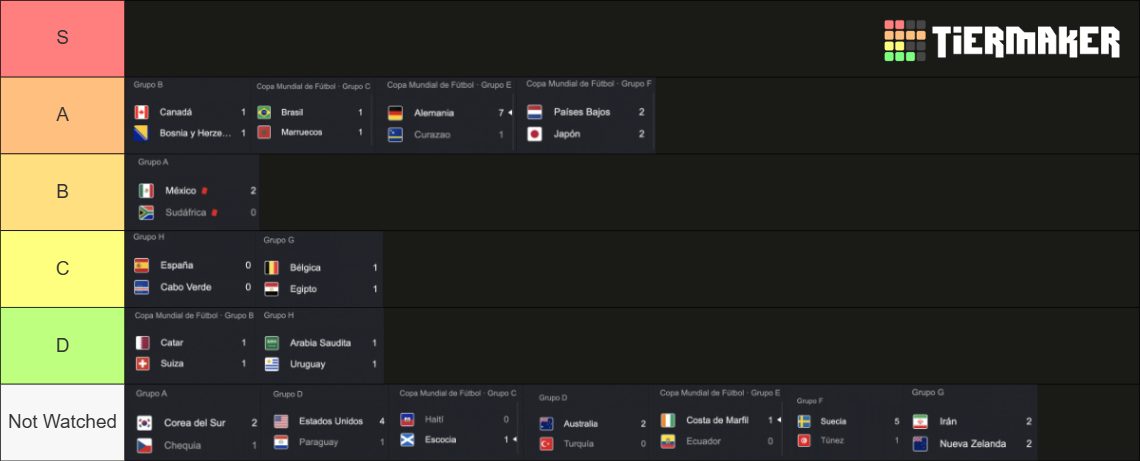The height and width of the screenshot is (461, 1140).
Task: Select the Irán vs Nueva Zelanda match card
Action: (x=971, y=422)
